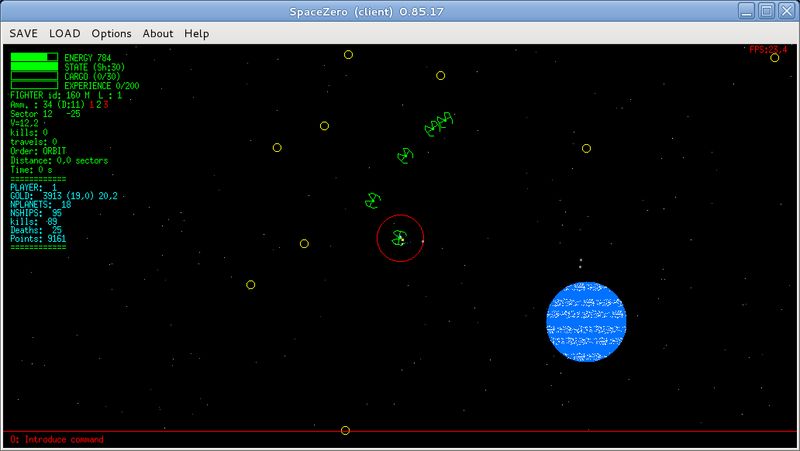Viewport: 800px width, 451px height.
Task: Click the red FPS counter
Action: (768, 49)
